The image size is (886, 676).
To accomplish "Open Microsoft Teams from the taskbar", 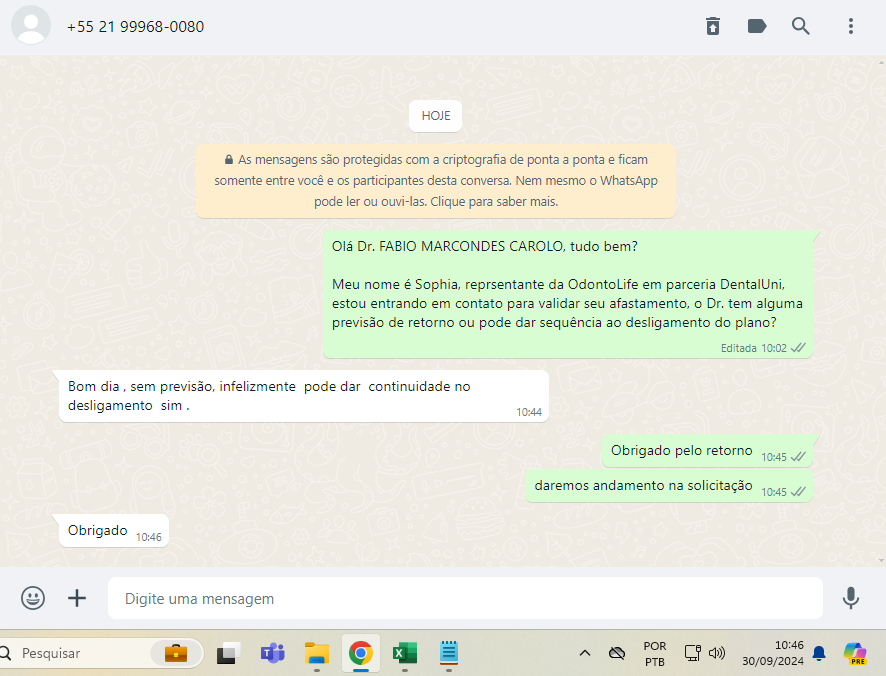I will pos(272,653).
